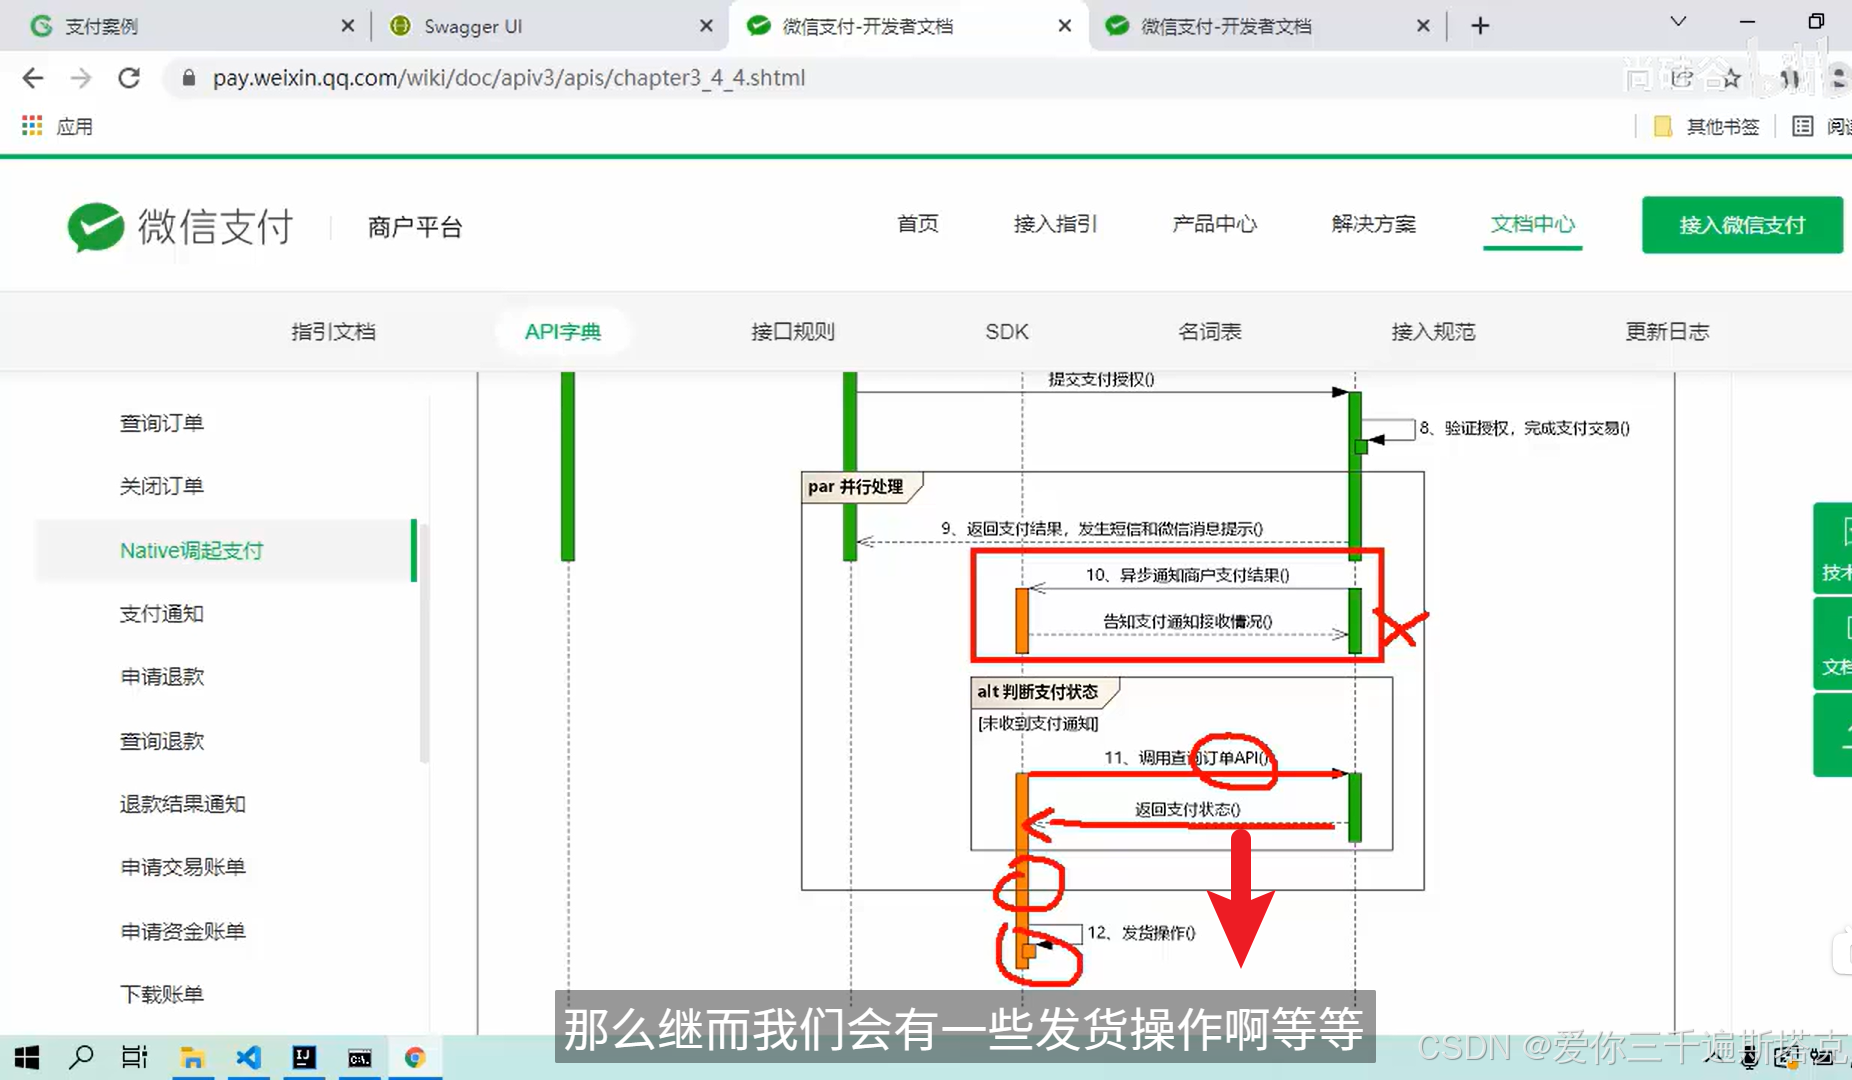Click the 接入微信支付 green button
The image size is (1852, 1080).
(x=1742, y=225)
